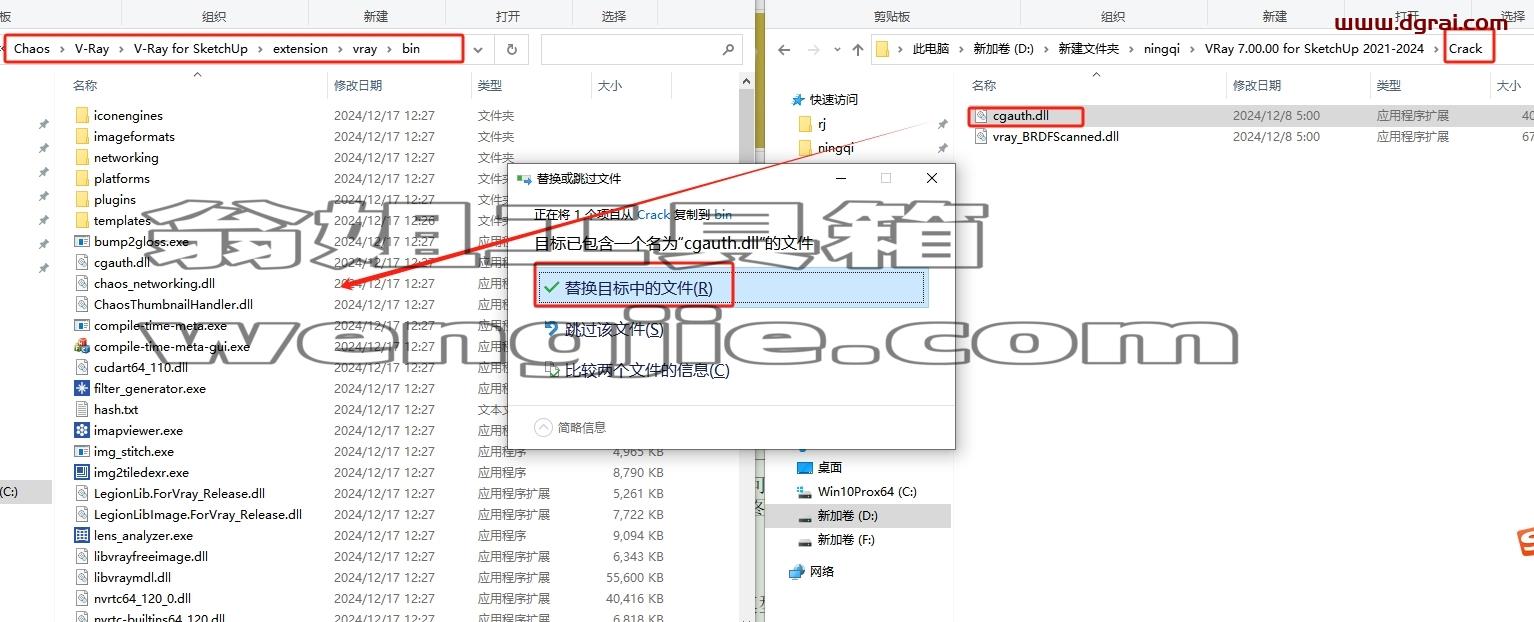This screenshot has height=622, width=1534.
Task: Collapse the dialog's brief info expander
Action: (543, 427)
